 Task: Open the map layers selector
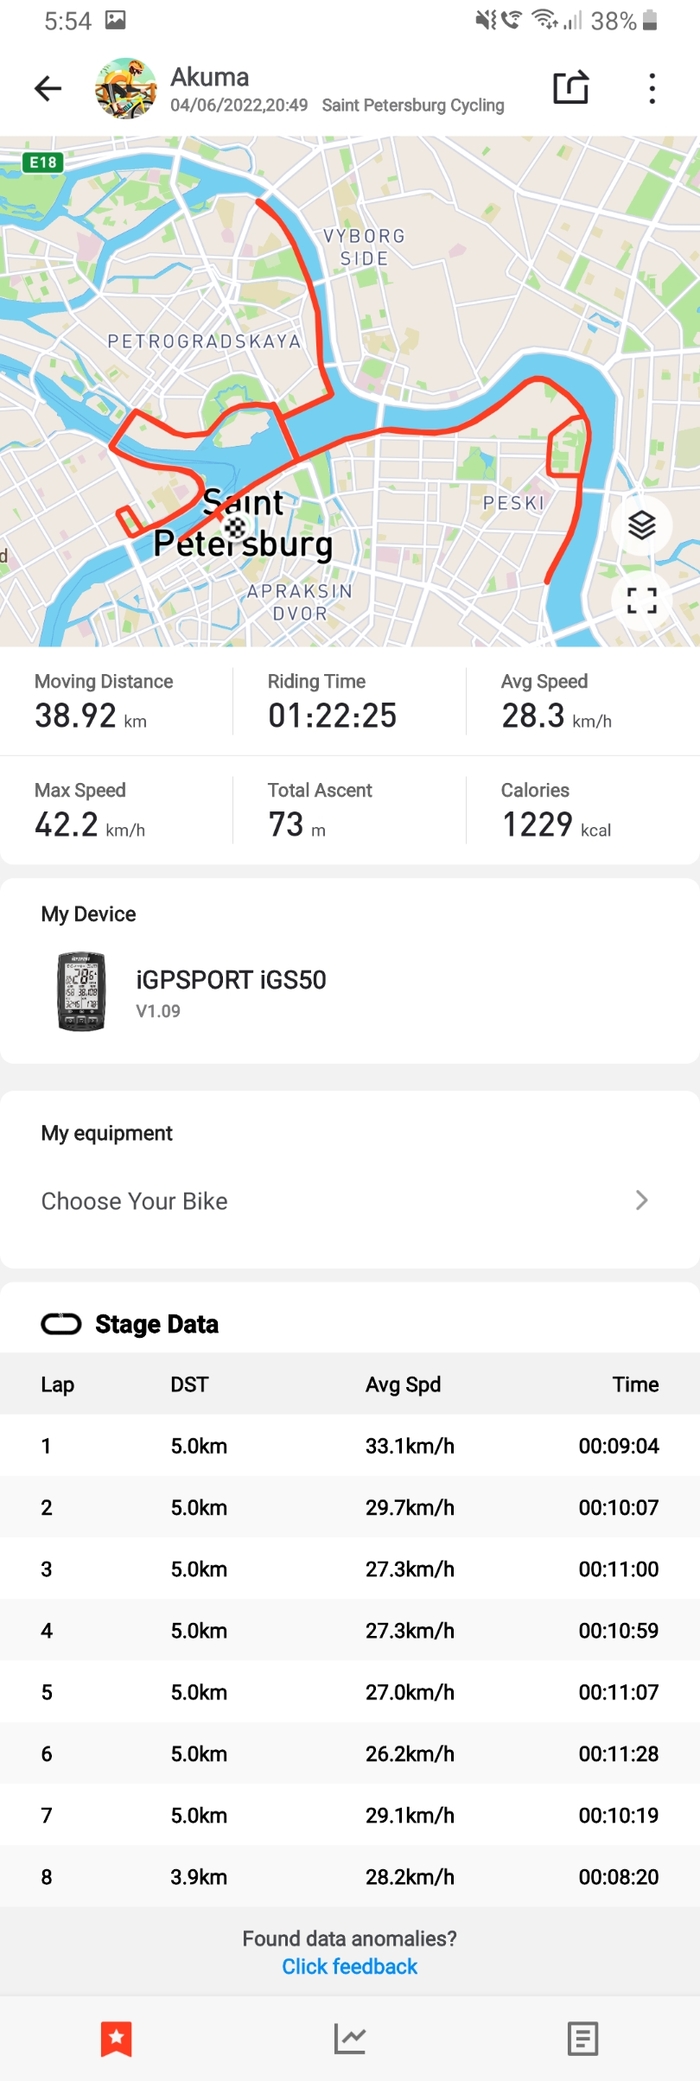642,524
